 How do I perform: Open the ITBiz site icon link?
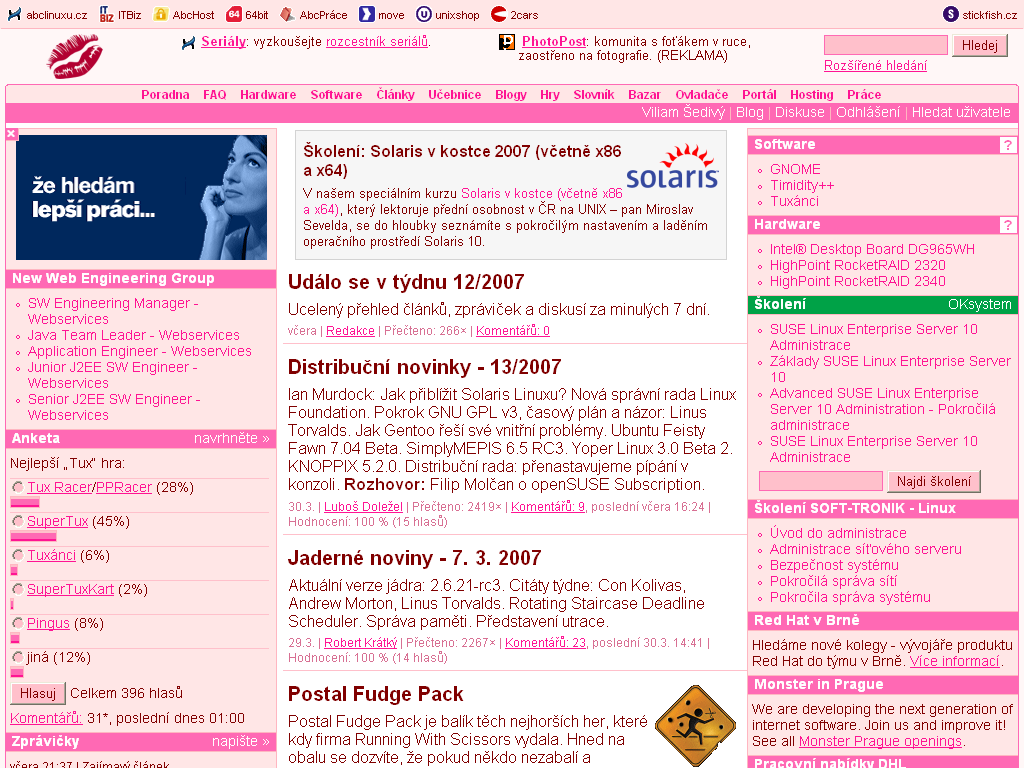pos(106,14)
